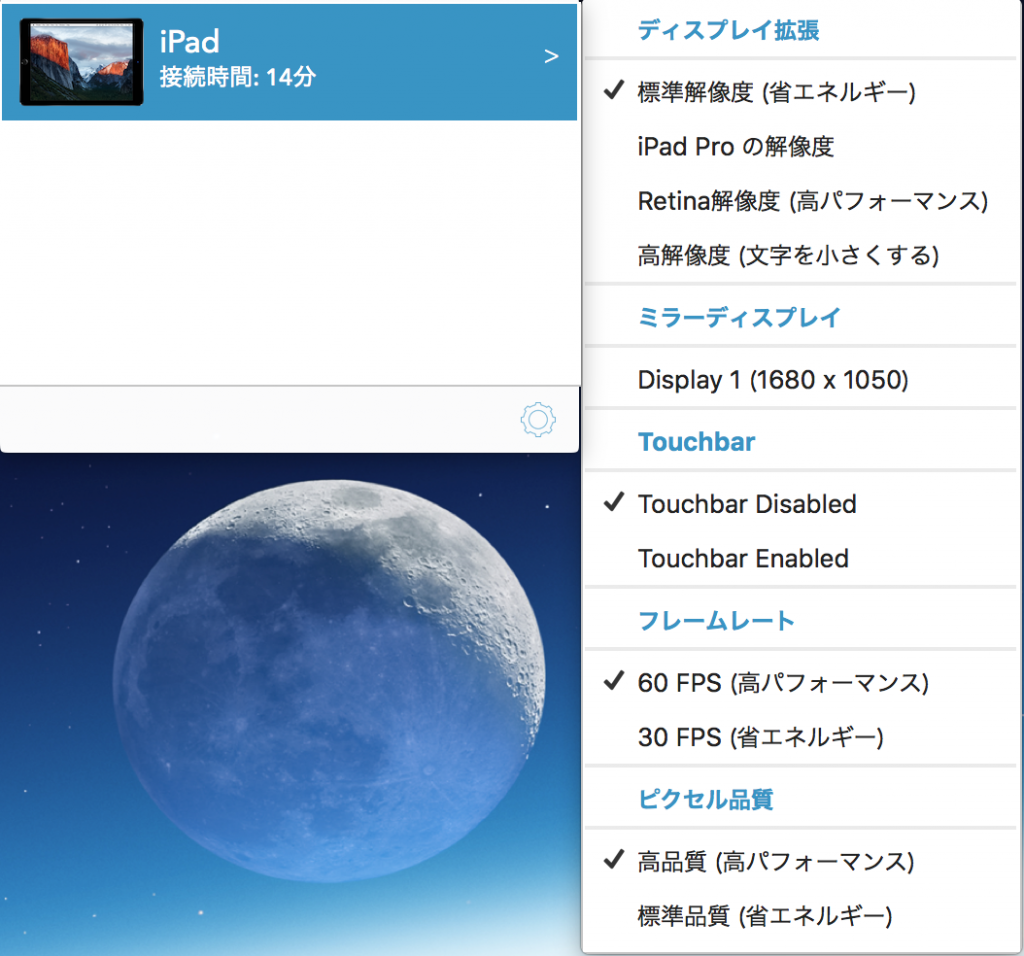
Task: Click the iPad screen thumbnail
Action: 82,62
